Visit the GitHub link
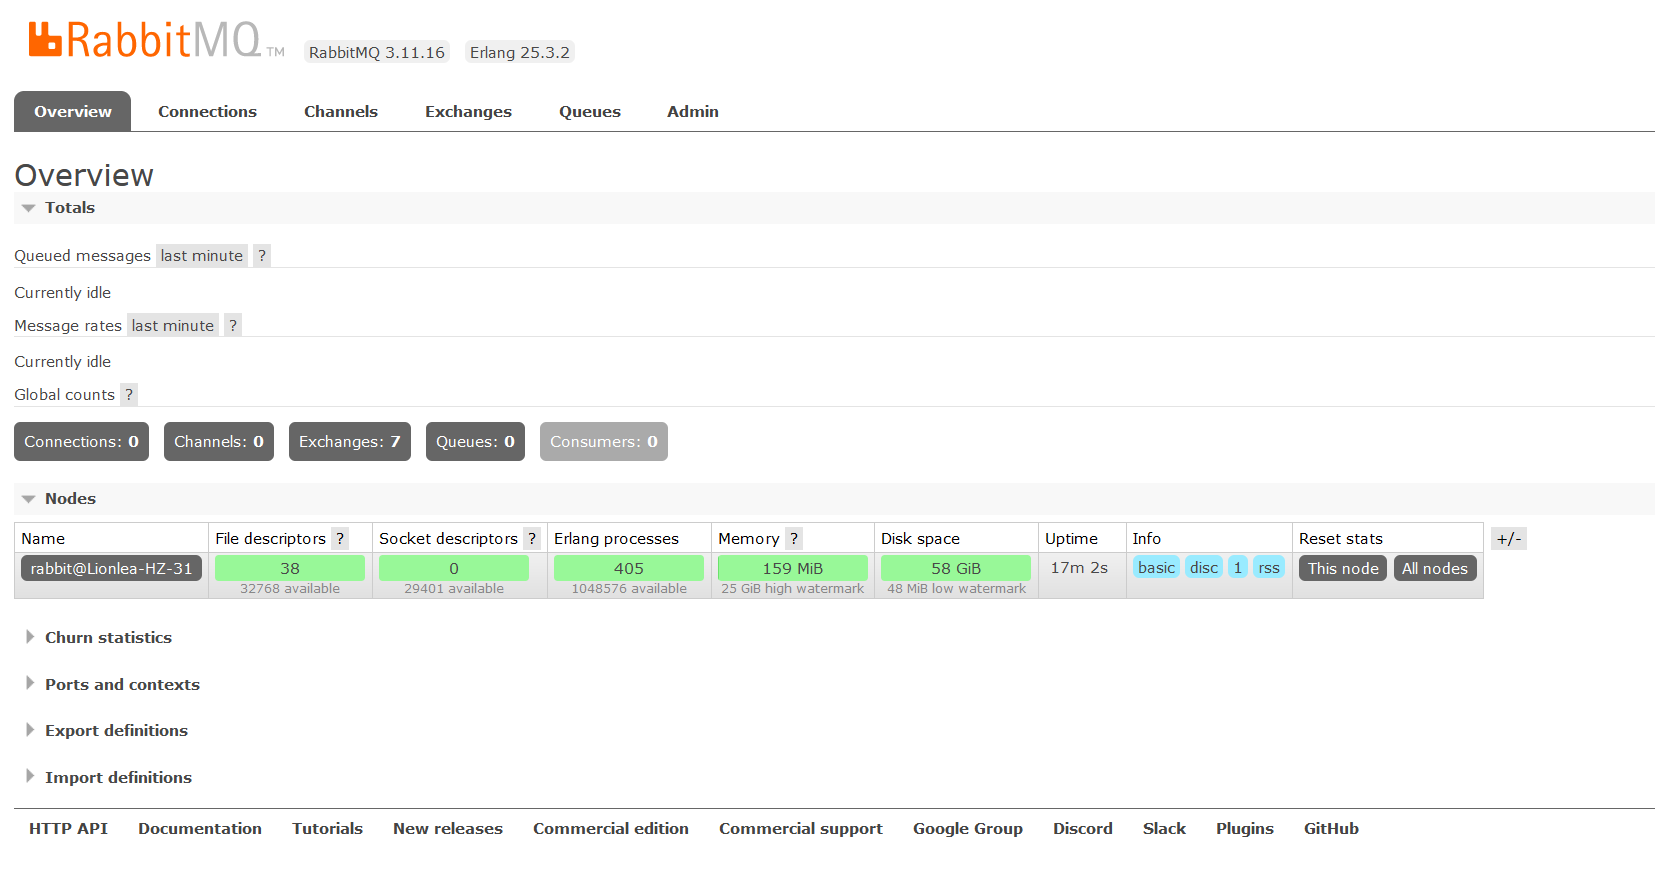 tap(1332, 829)
